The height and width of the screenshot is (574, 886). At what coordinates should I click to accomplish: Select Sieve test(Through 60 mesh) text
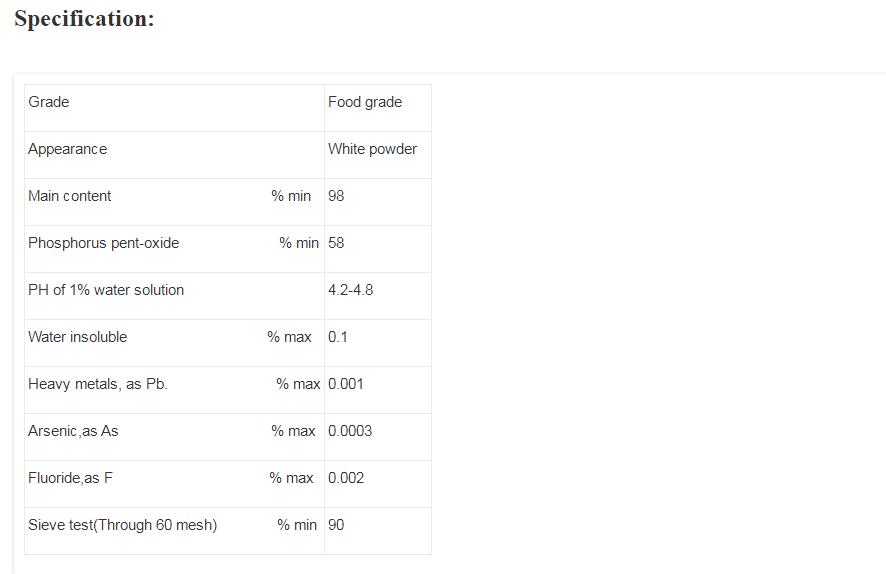123,525
